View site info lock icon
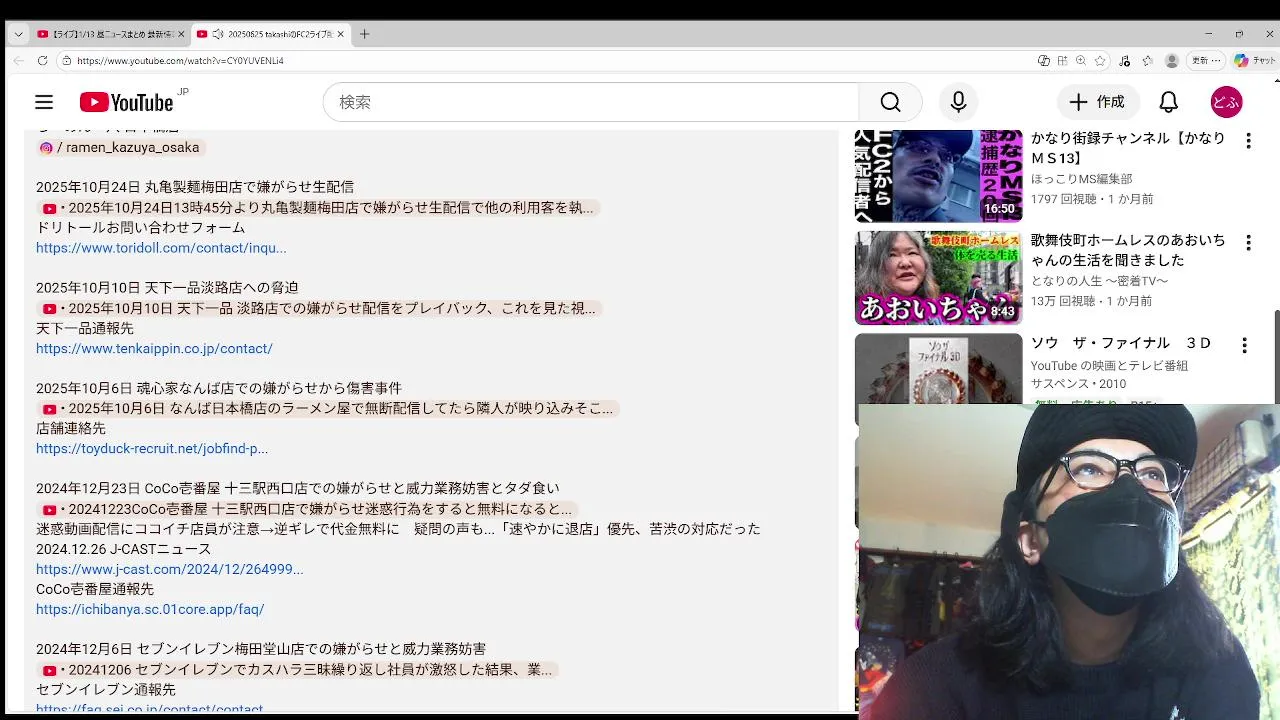1280x720 pixels. point(66,61)
